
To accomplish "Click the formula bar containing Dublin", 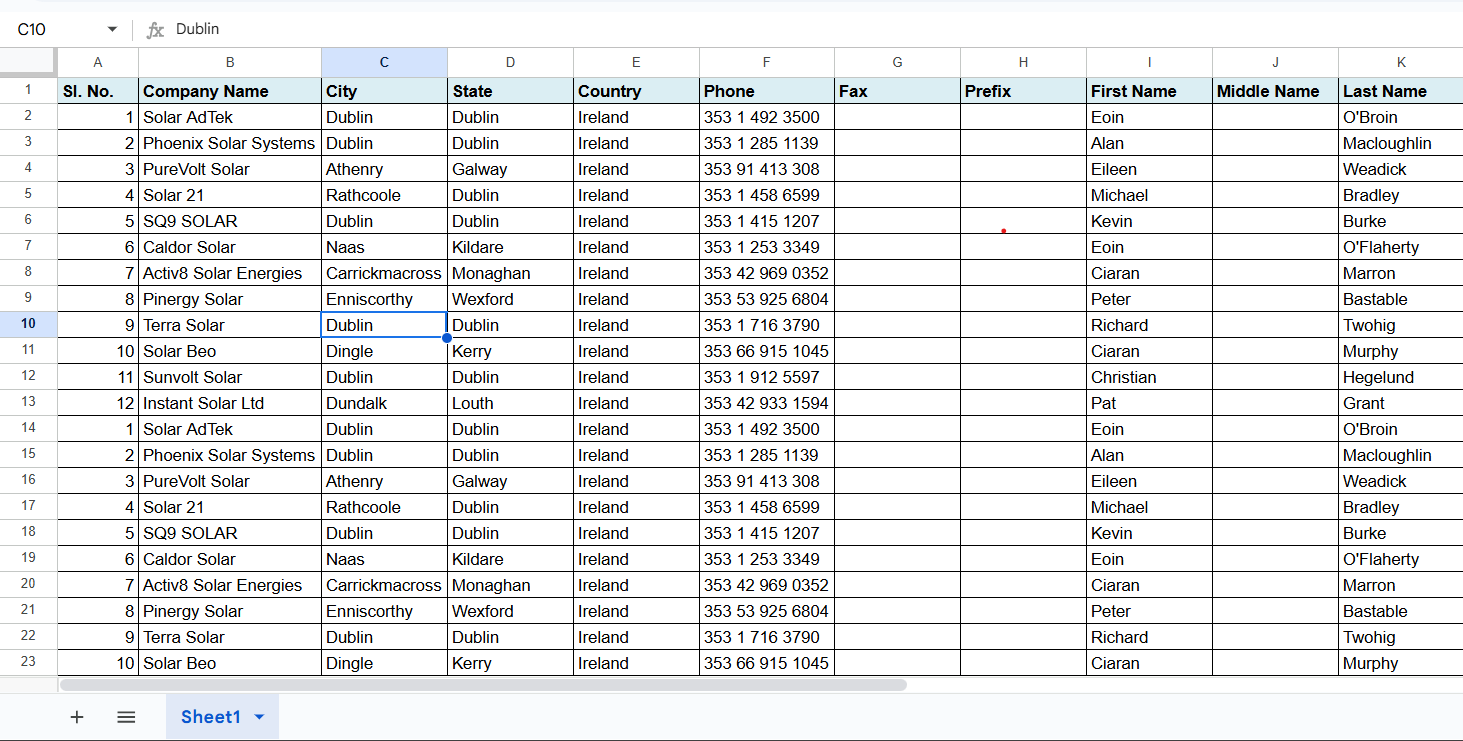I will pyautogui.click(x=800, y=30).
